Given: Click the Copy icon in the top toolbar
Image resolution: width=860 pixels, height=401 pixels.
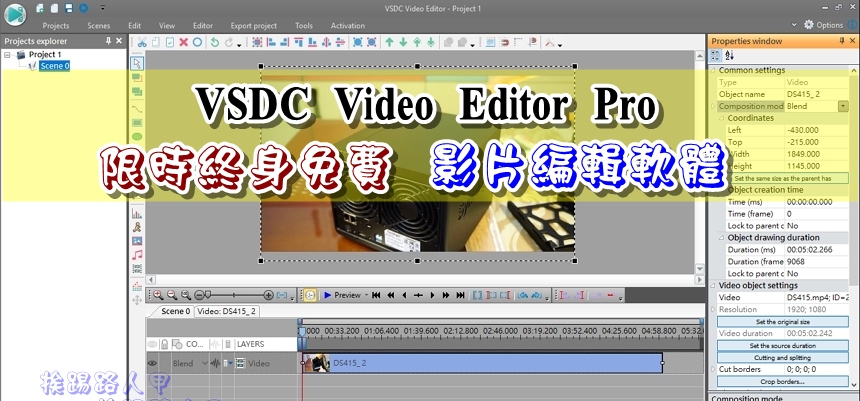Looking at the screenshot, I should [156, 42].
